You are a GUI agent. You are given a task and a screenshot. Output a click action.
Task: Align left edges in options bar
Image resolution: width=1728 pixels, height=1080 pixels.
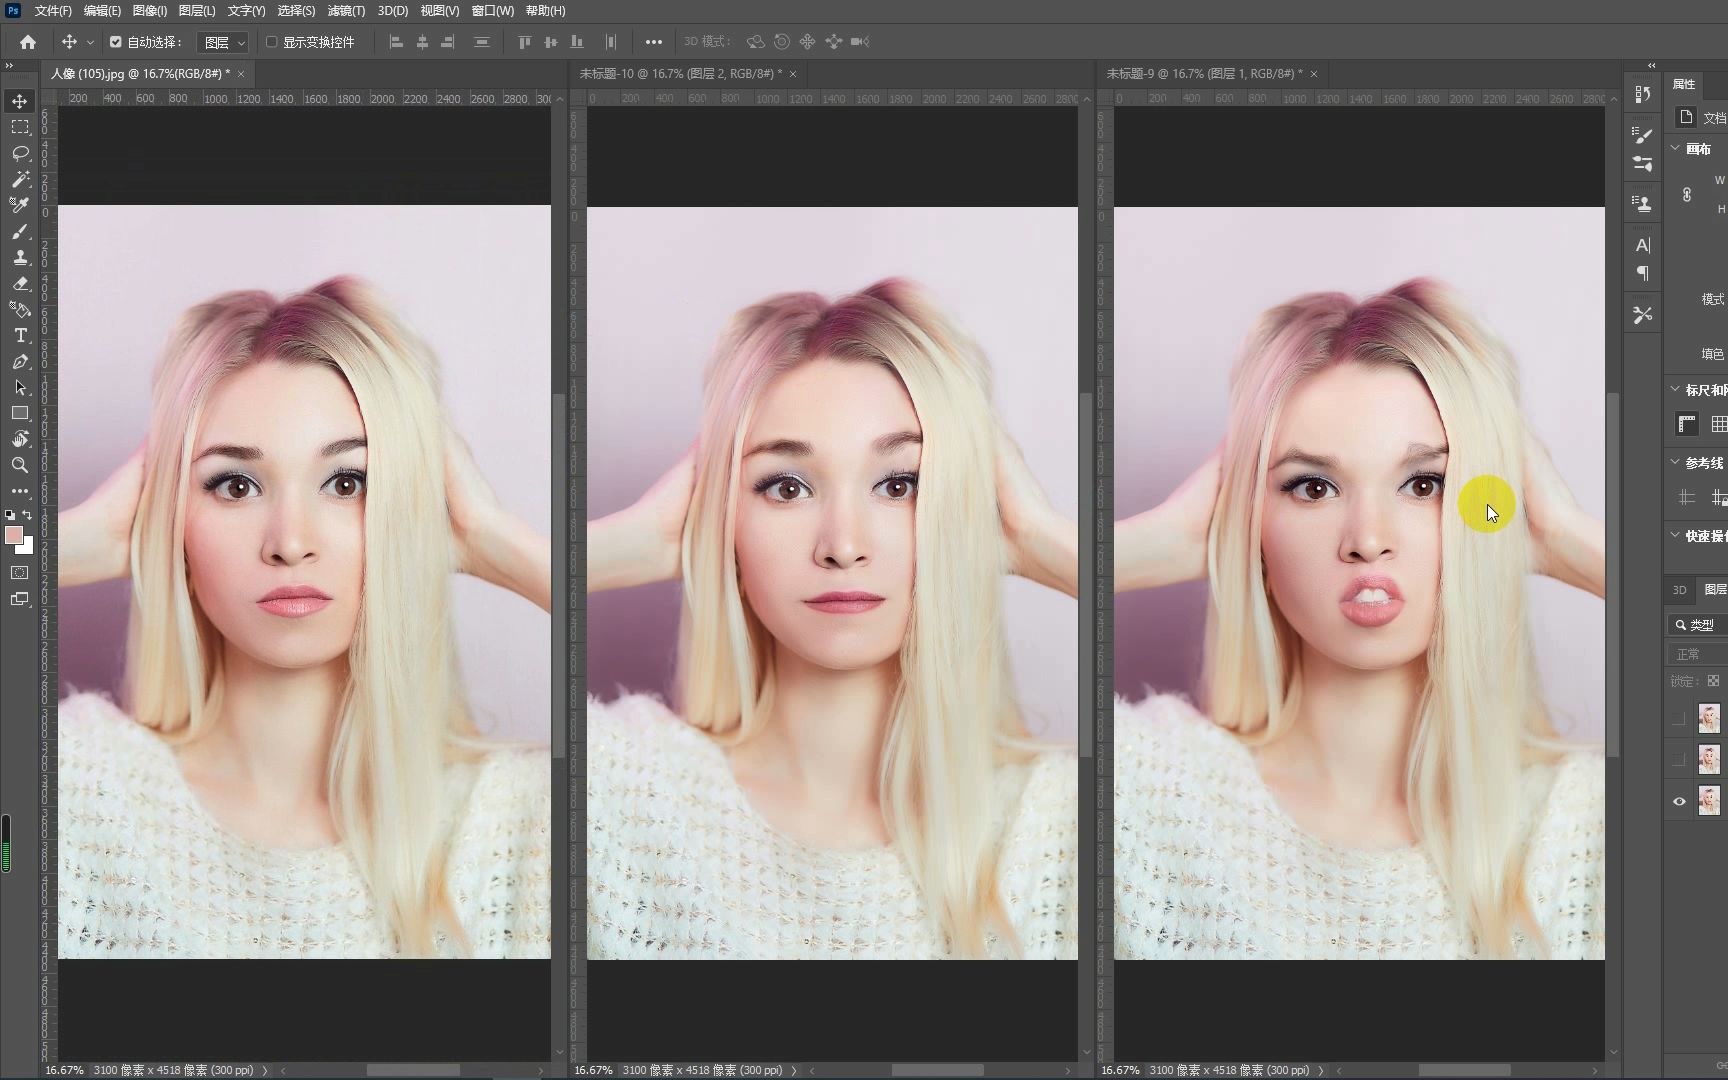[x=396, y=42]
